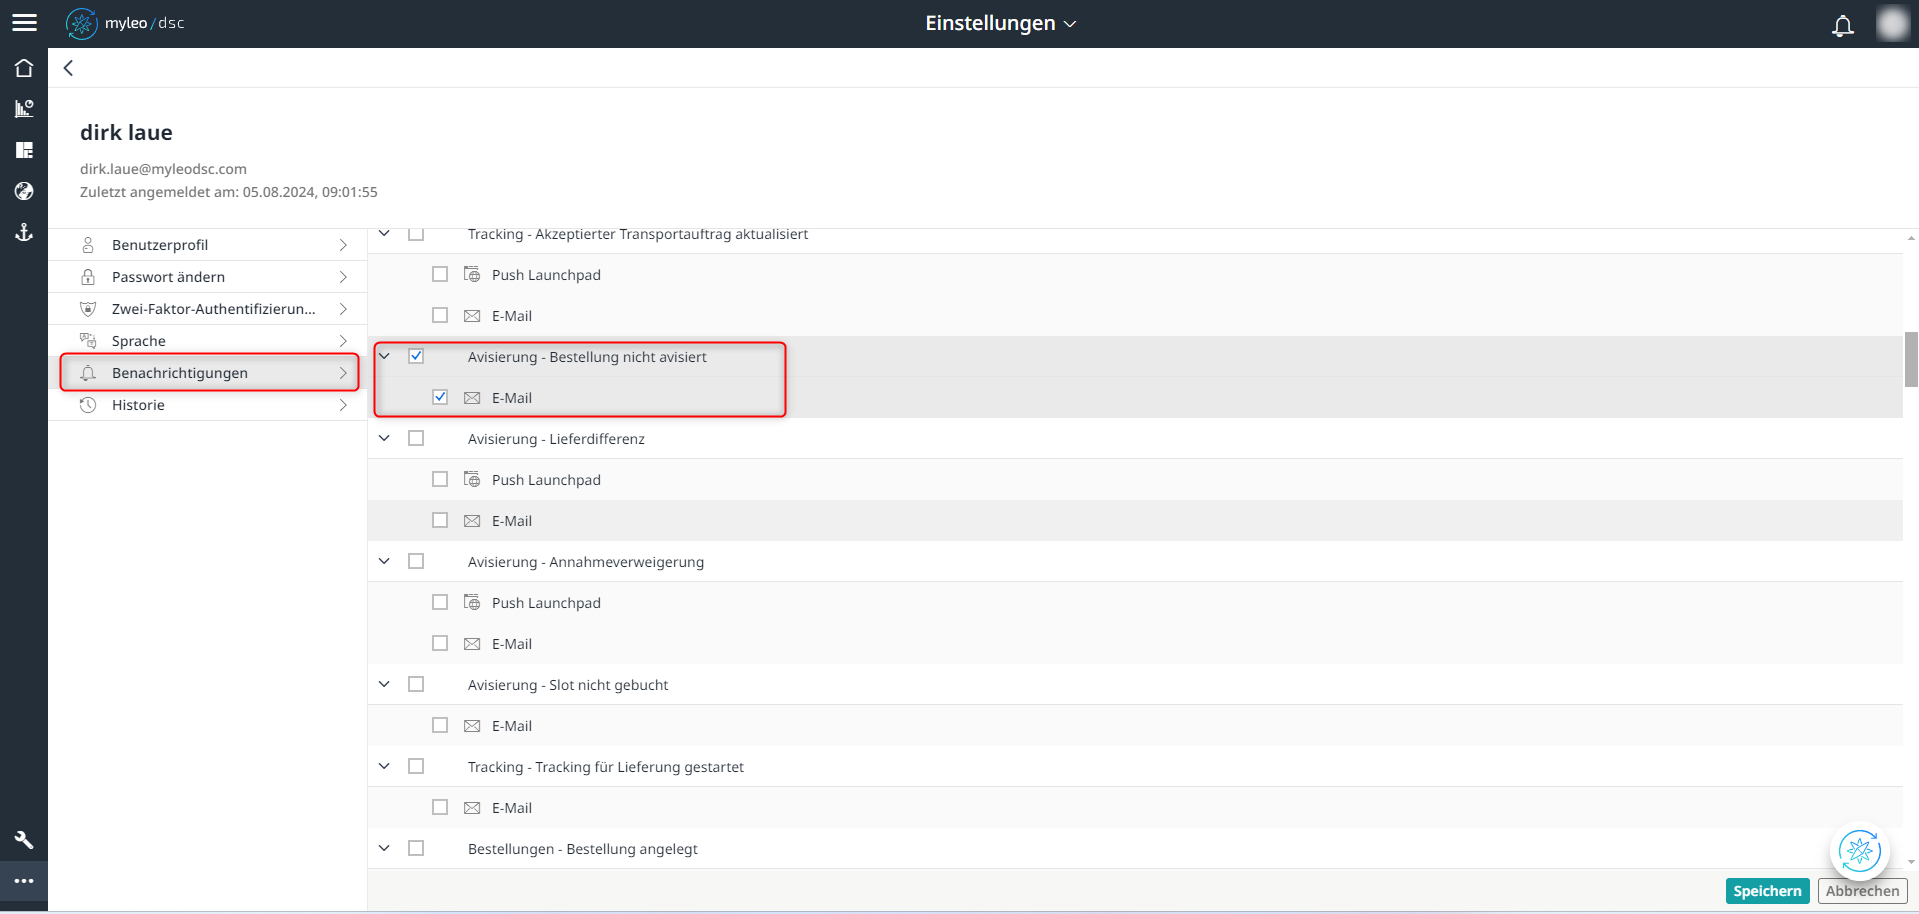The width and height of the screenshot is (1919, 914).
Task: Click the Historie clock icon
Action: (x=88, y=405)
